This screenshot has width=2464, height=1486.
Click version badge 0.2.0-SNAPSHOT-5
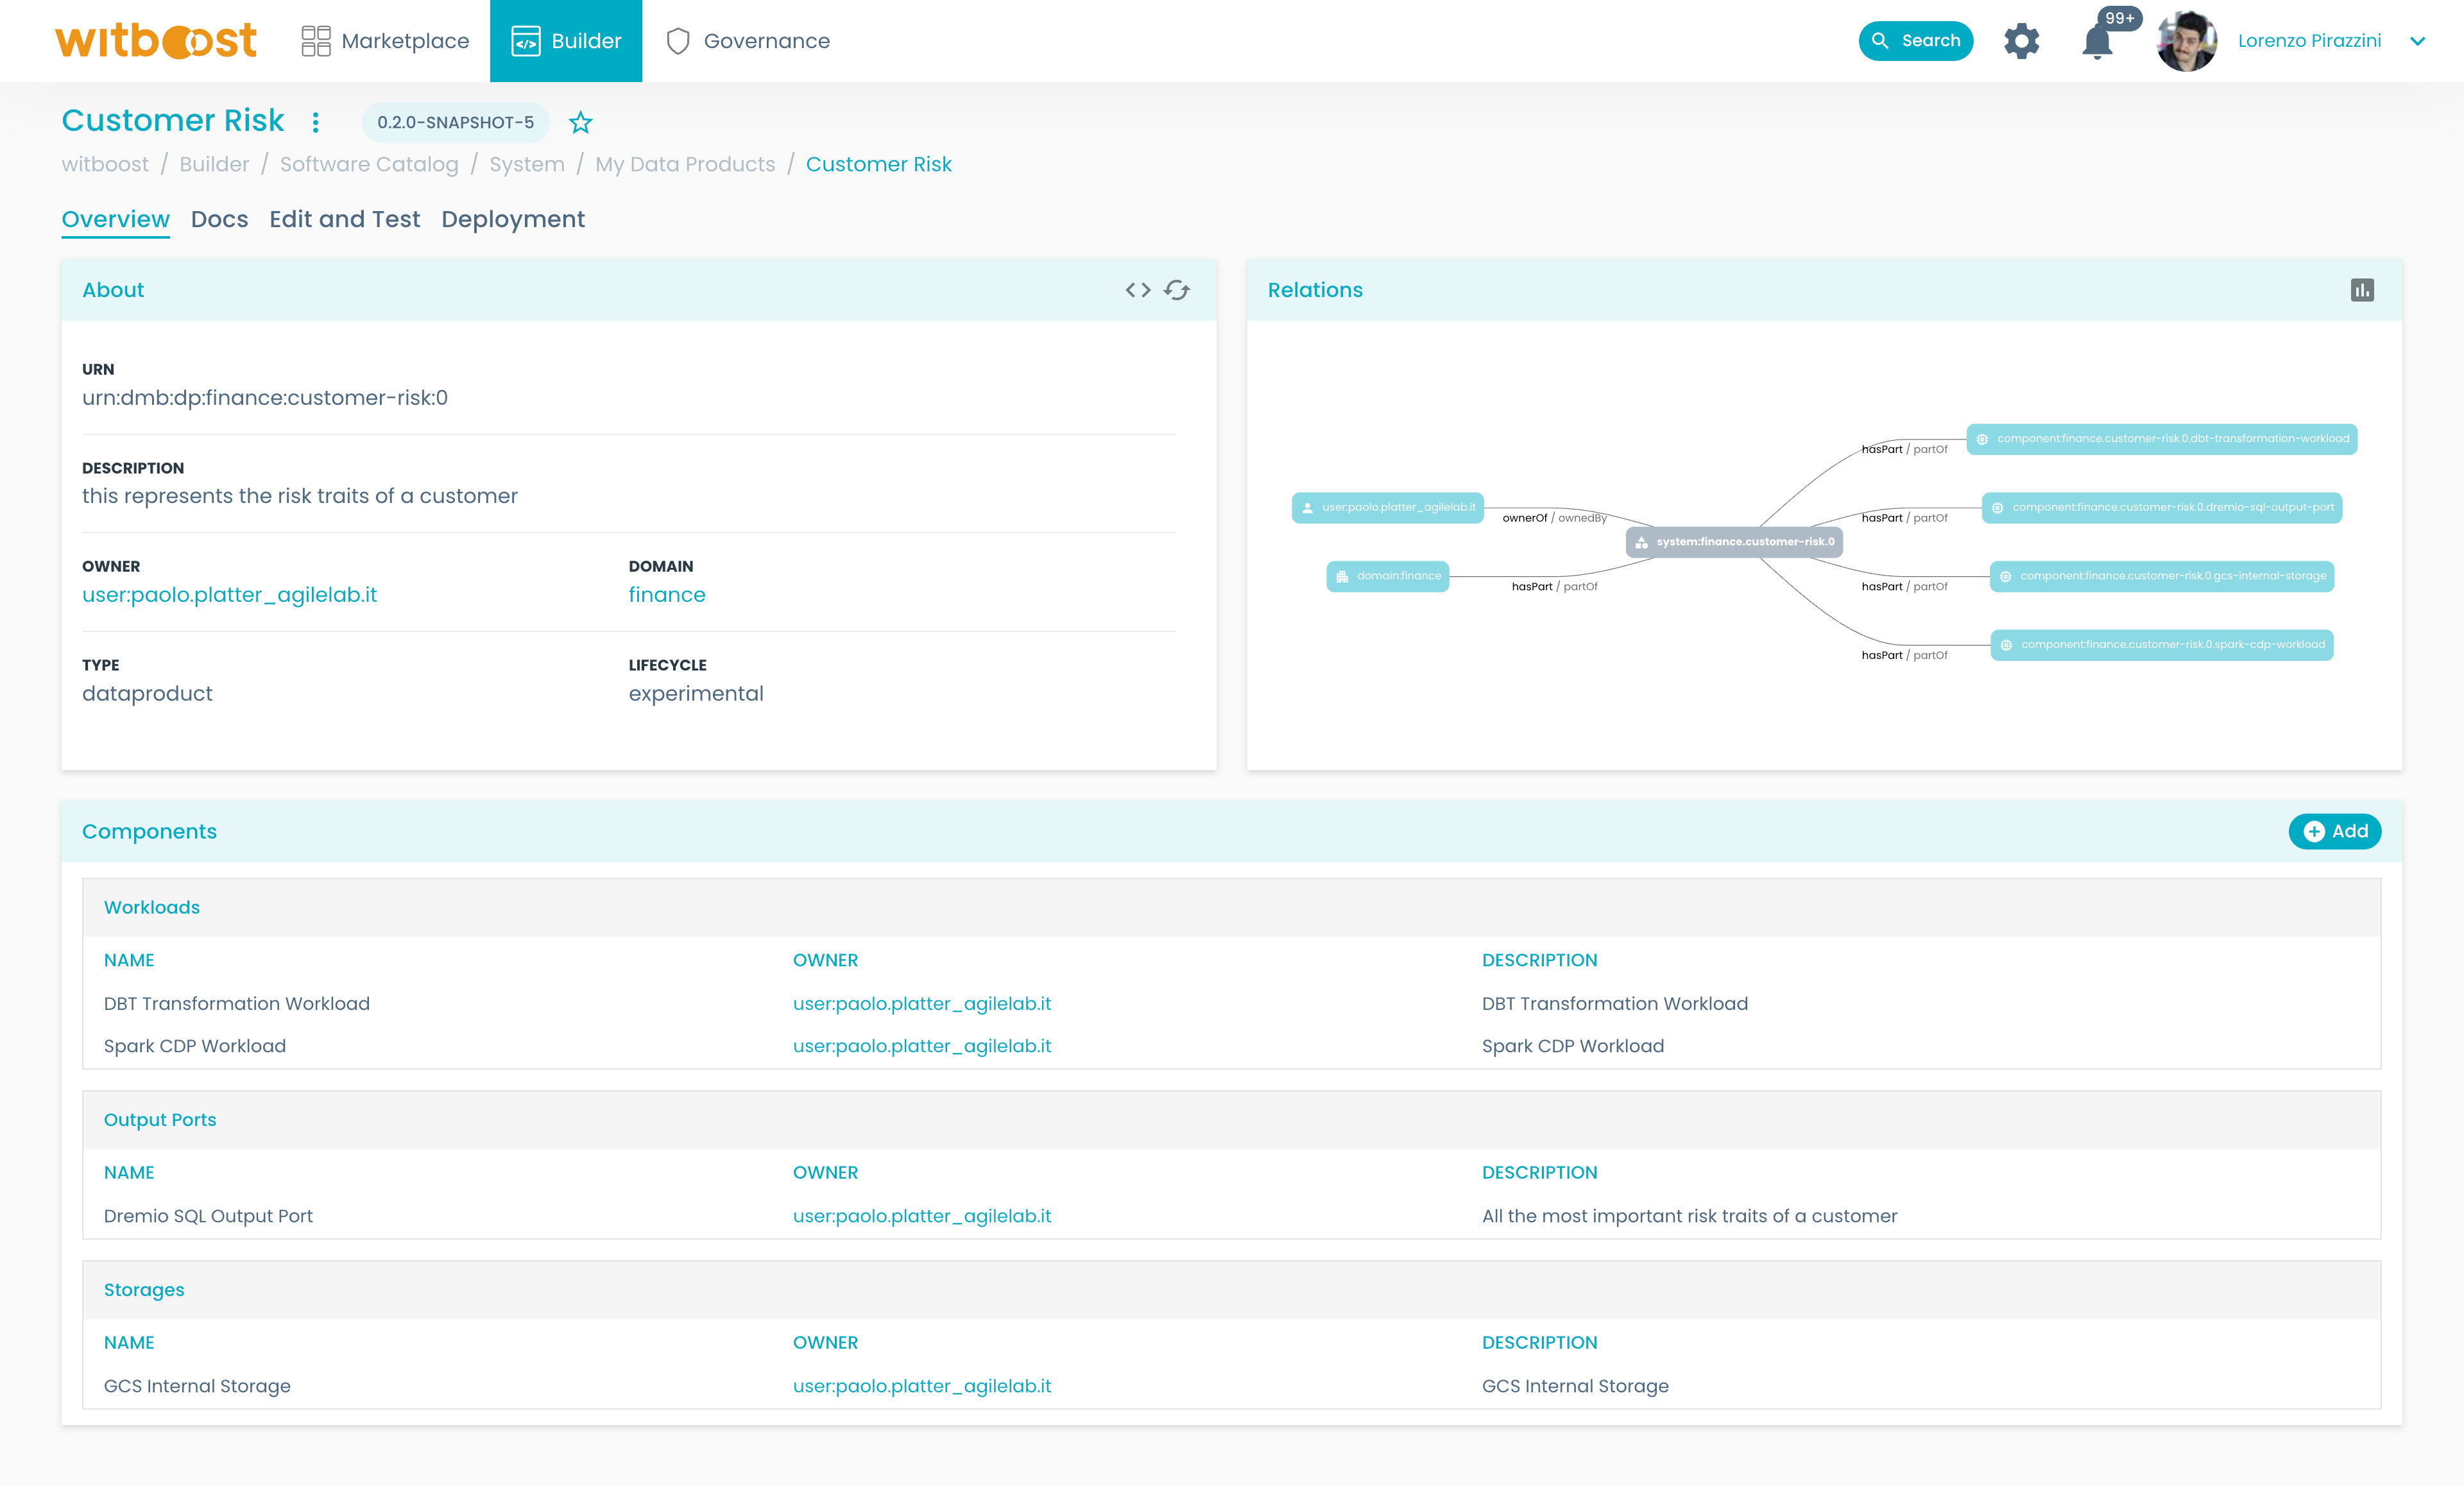pyautogui.click(x=455, y=122)
